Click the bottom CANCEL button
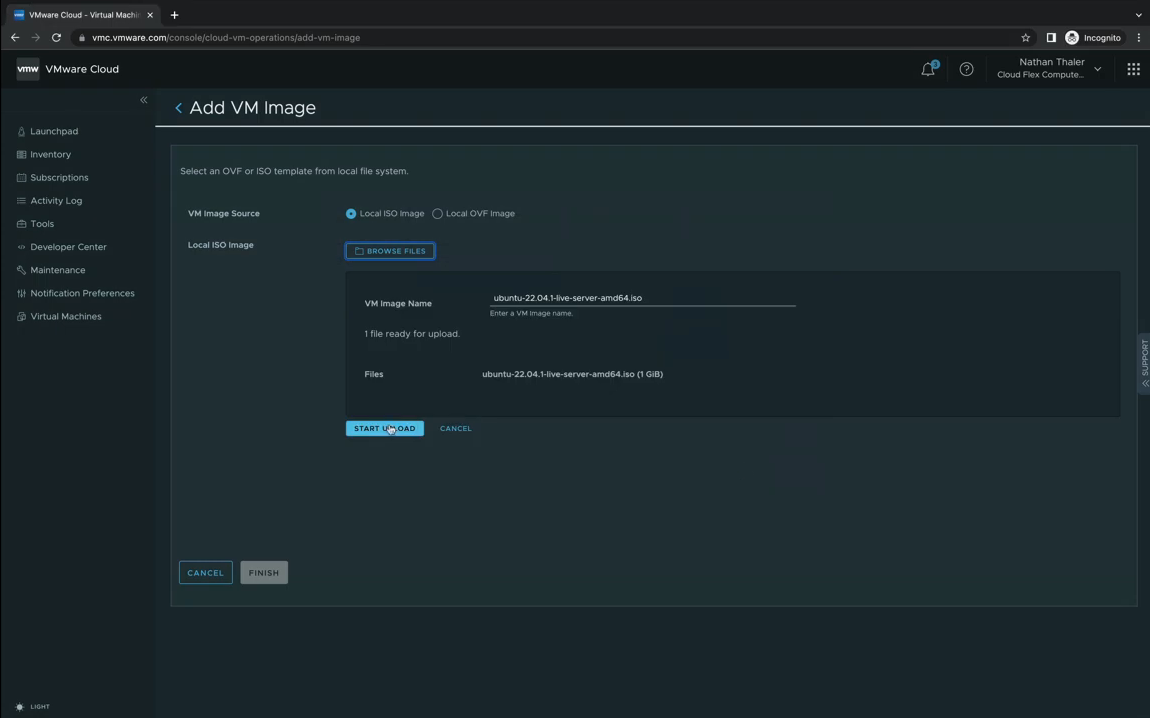Screen dimensions: 1150x718 coord(205,573)
